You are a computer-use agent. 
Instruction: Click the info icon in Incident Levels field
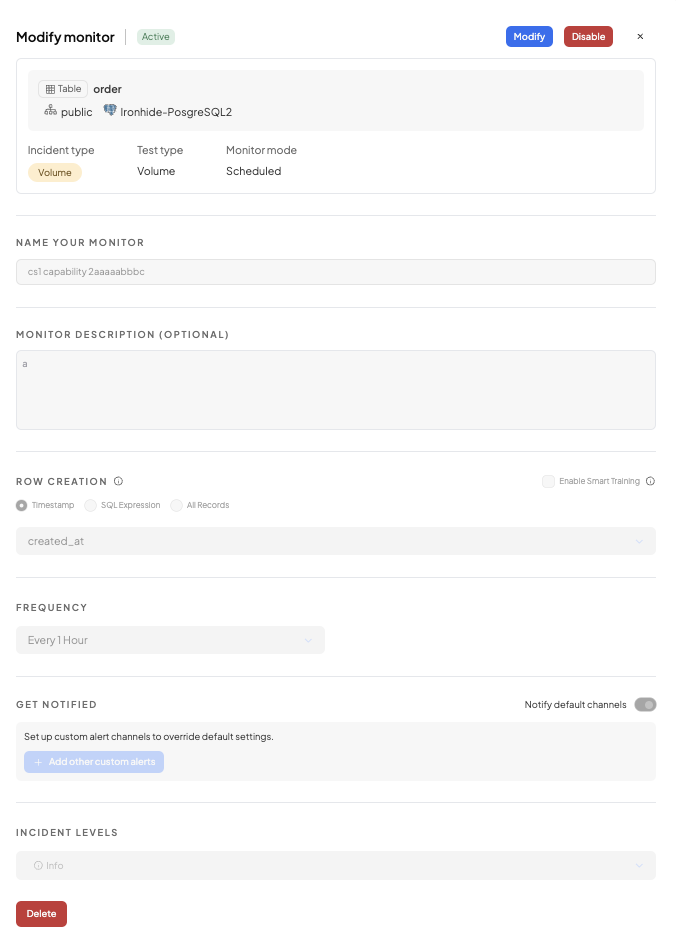[x=38, y=865]
